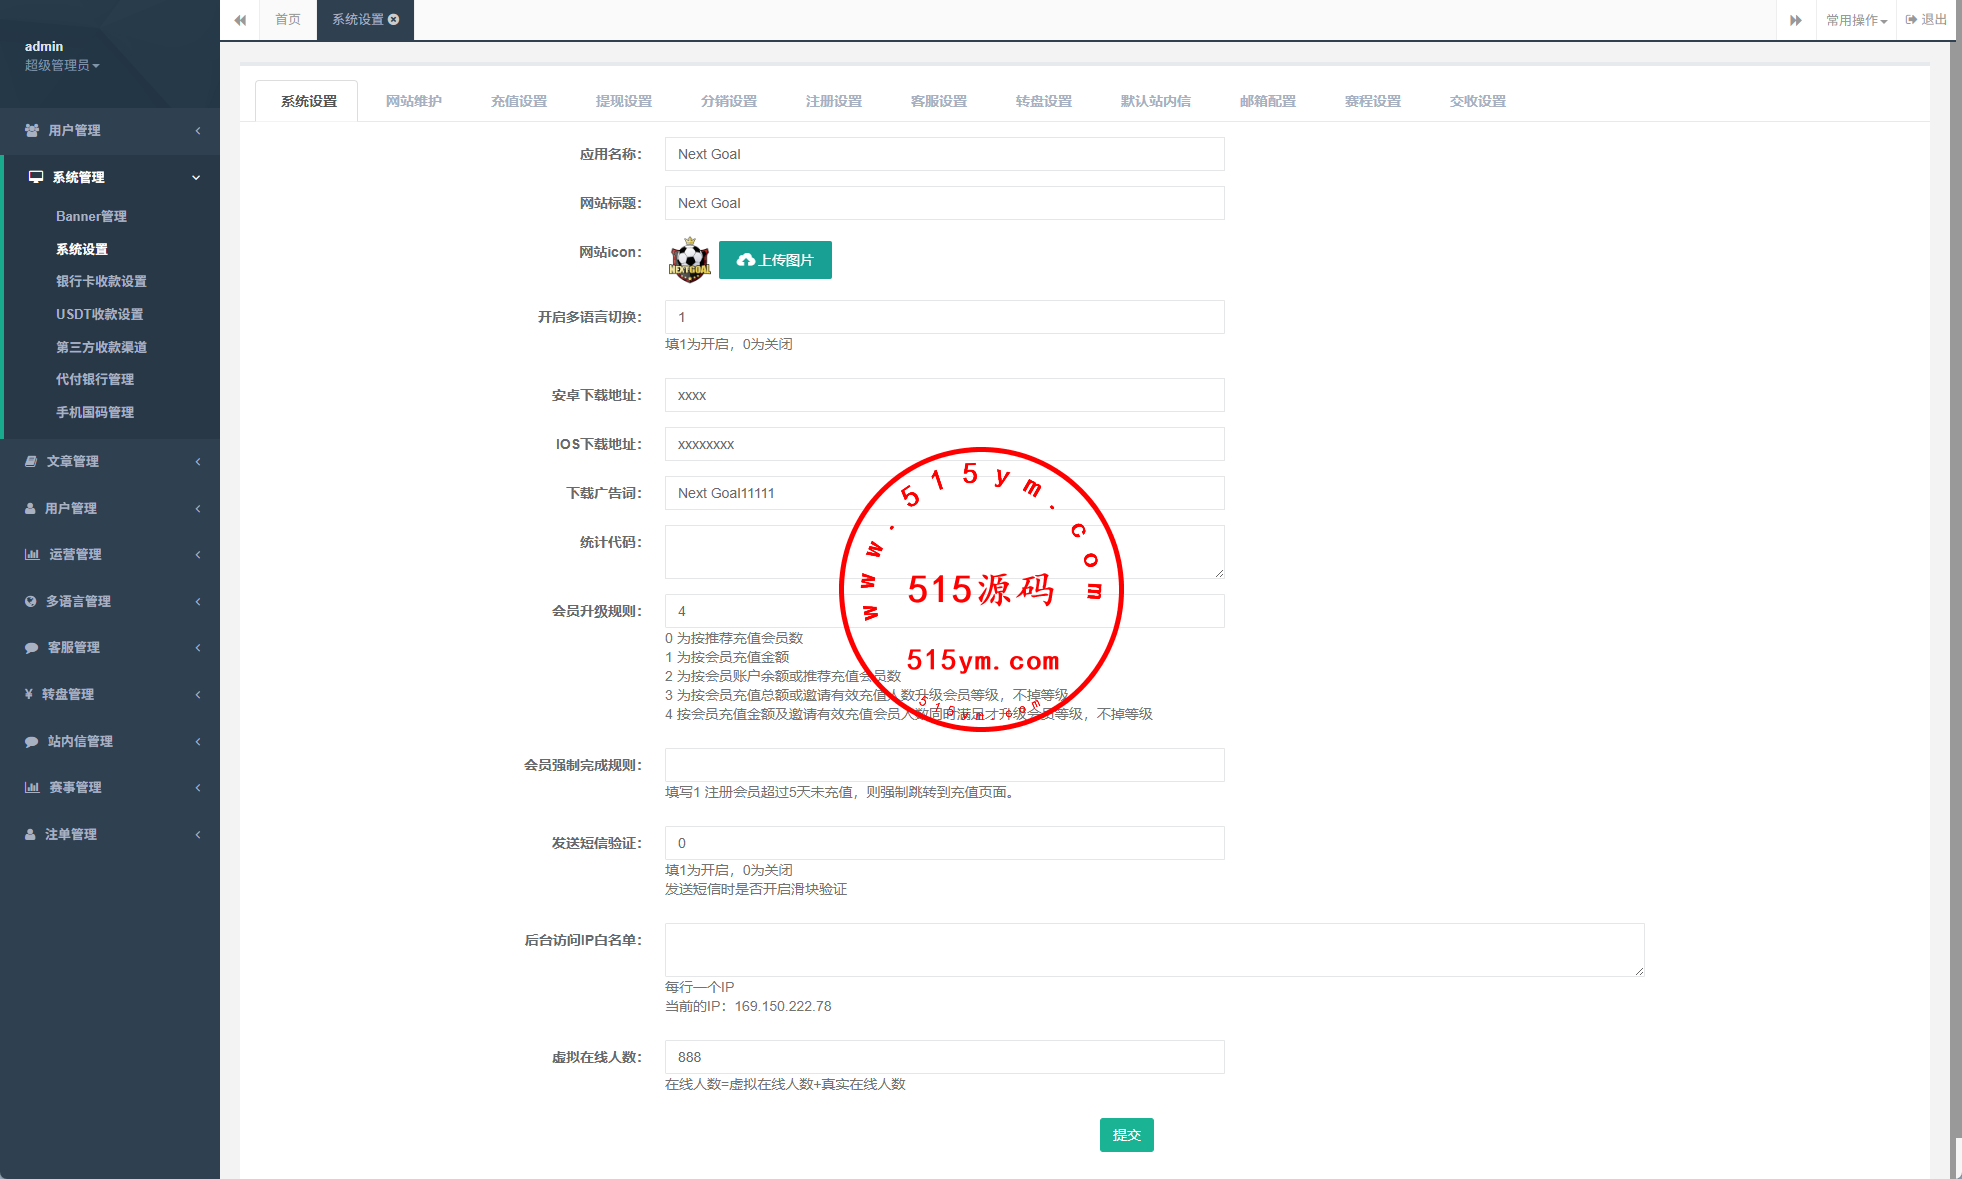Click the 上传图片 upload button
Viewport: 1962px width, 1179px height.
[x=775, y=260]
